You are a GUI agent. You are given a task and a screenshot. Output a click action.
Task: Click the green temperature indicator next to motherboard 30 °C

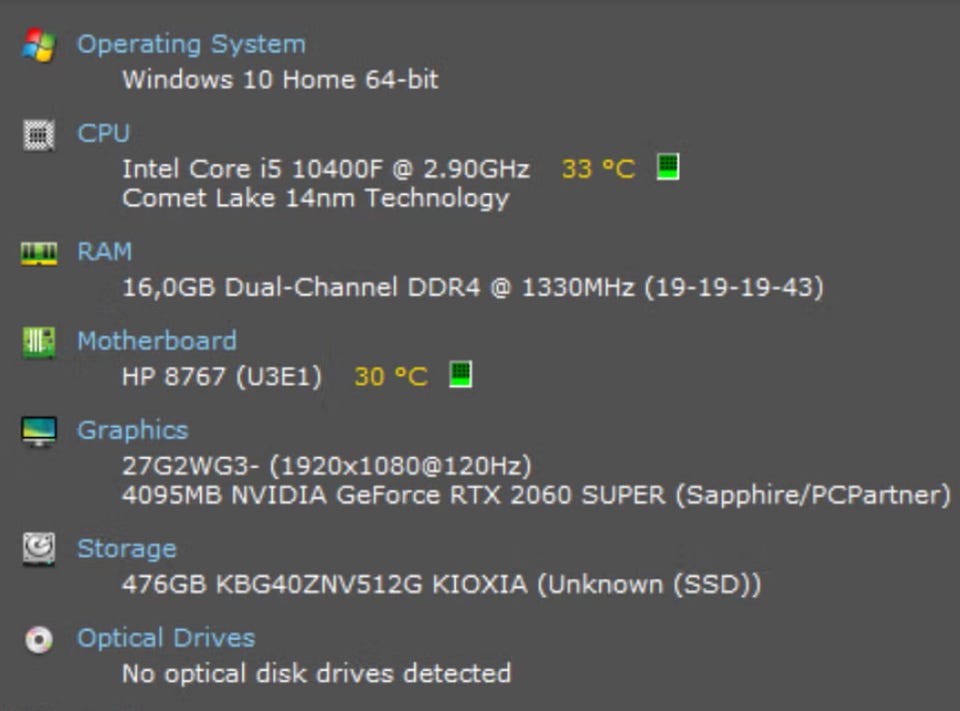(460, 375)
